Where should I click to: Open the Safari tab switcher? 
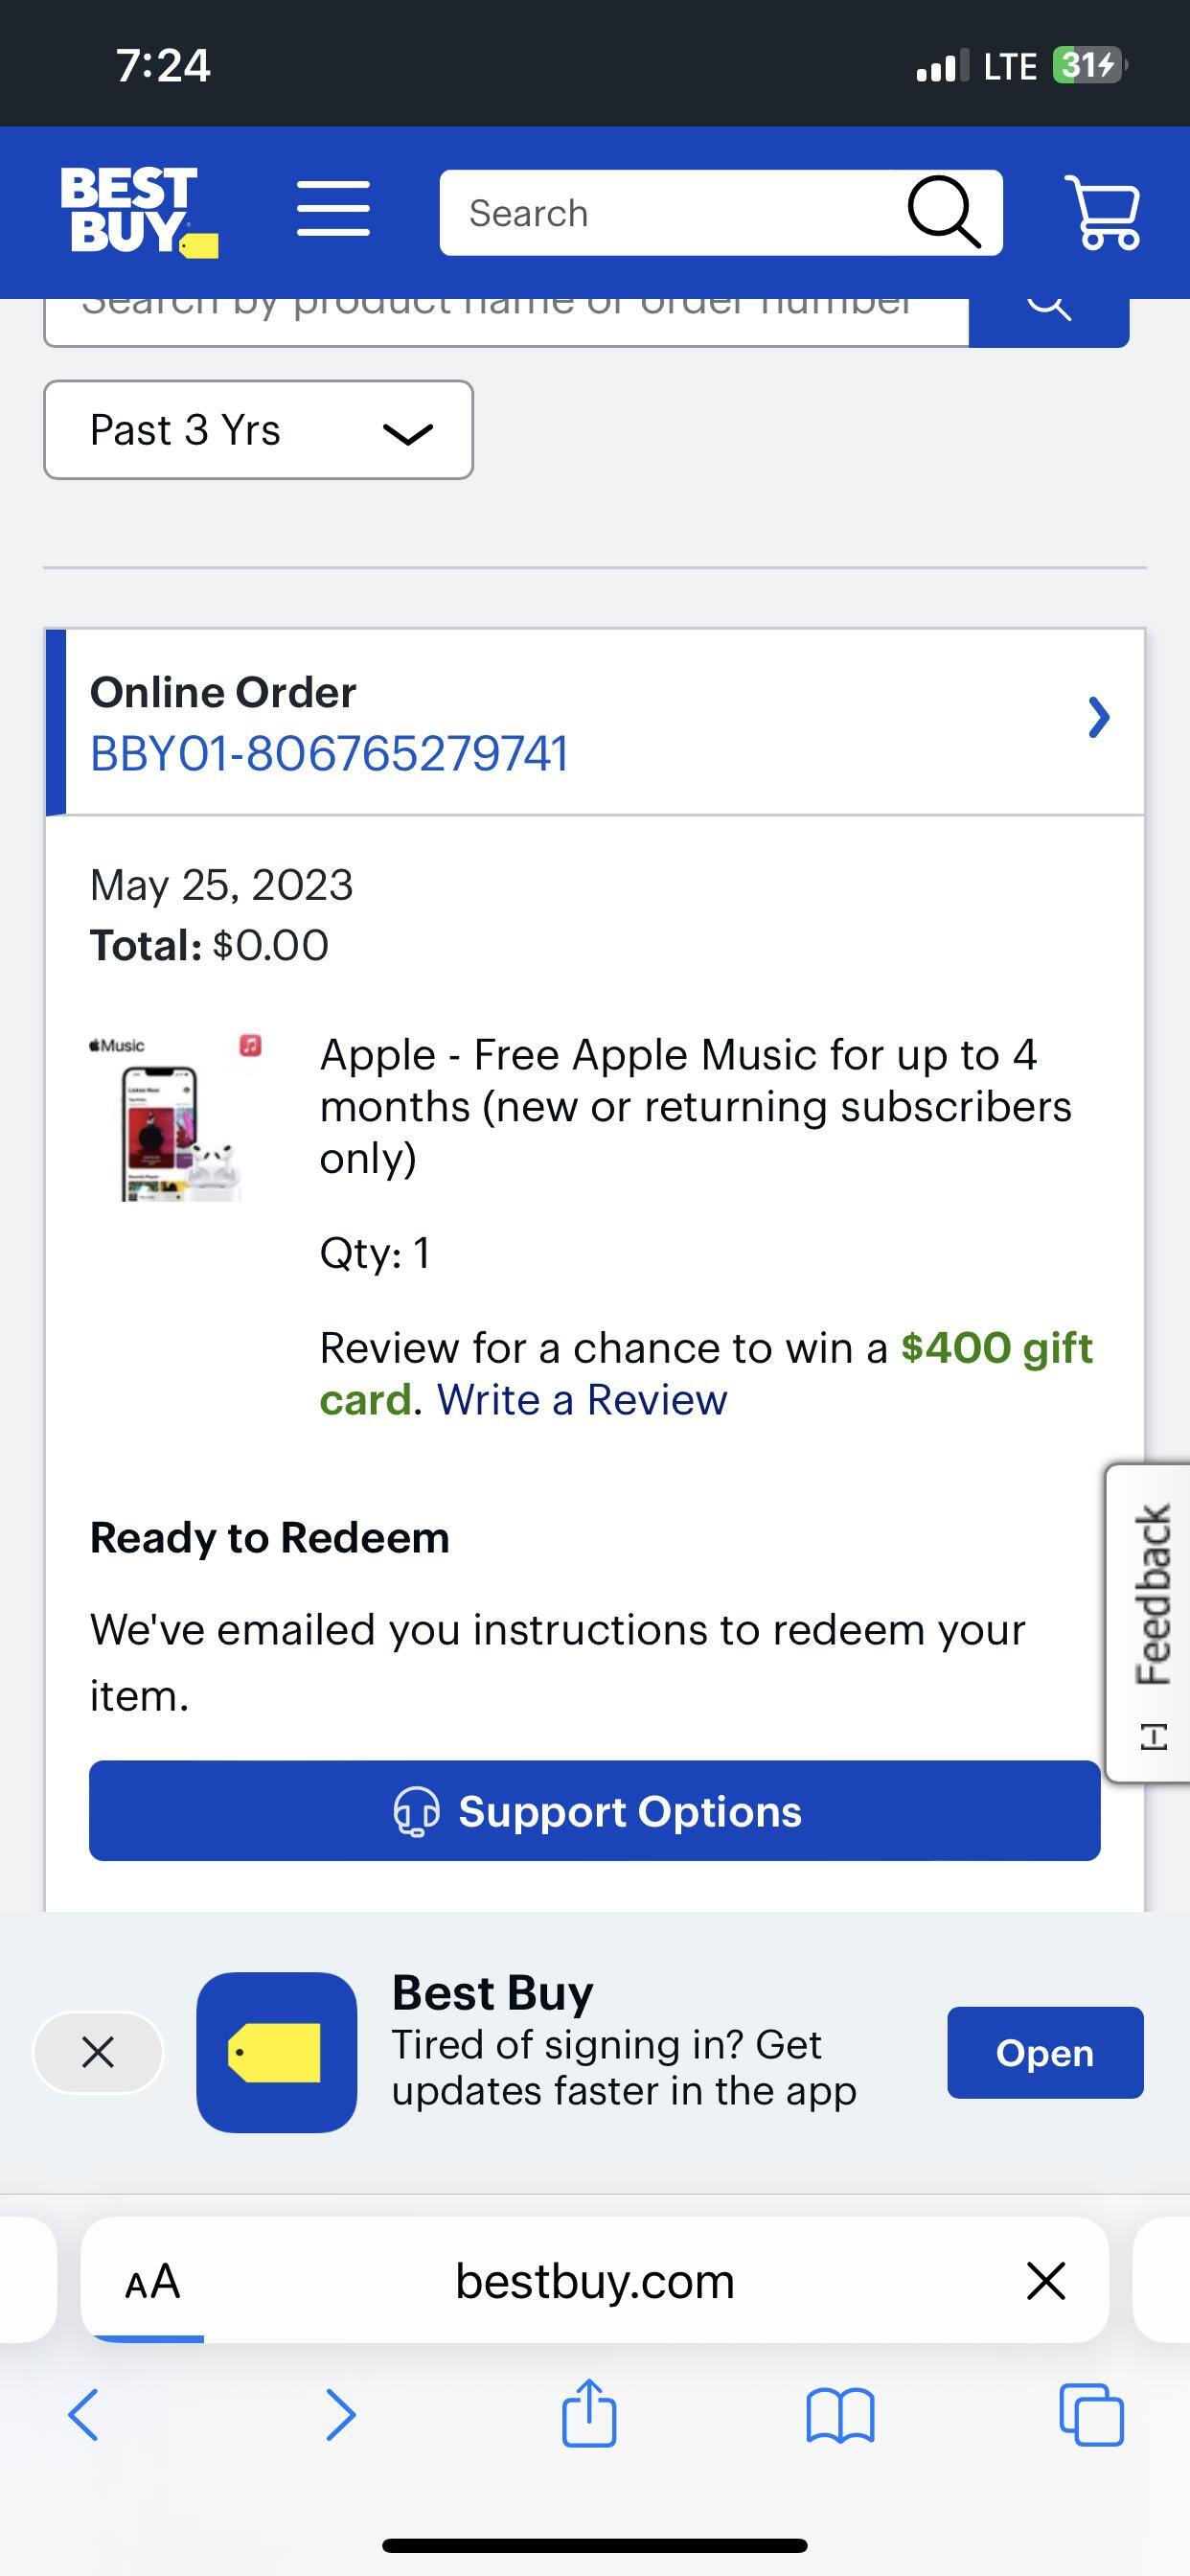(1092, 2413)
